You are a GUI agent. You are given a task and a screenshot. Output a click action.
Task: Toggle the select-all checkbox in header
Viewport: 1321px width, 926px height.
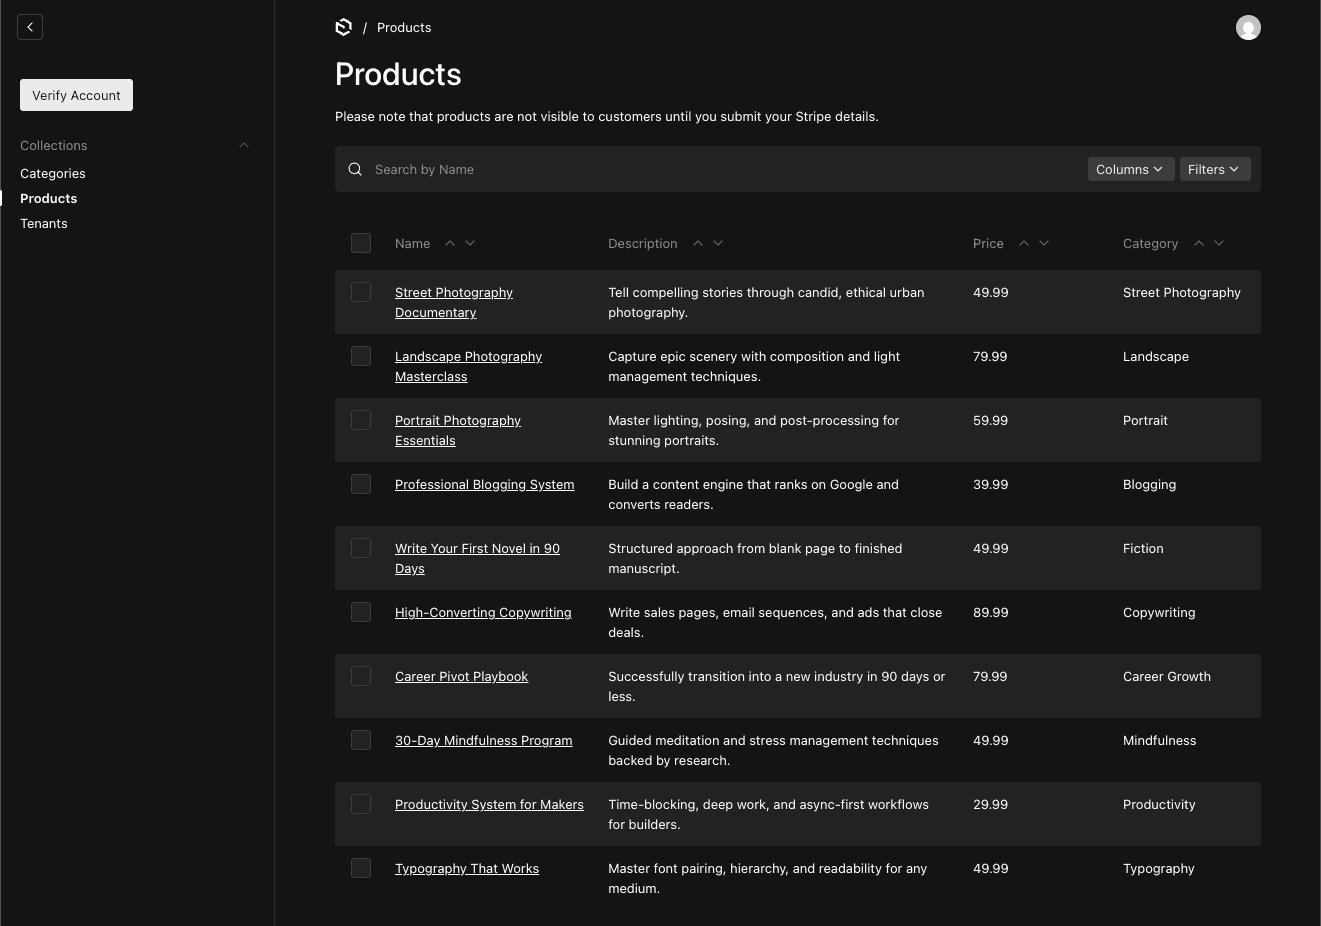point(361,243)
